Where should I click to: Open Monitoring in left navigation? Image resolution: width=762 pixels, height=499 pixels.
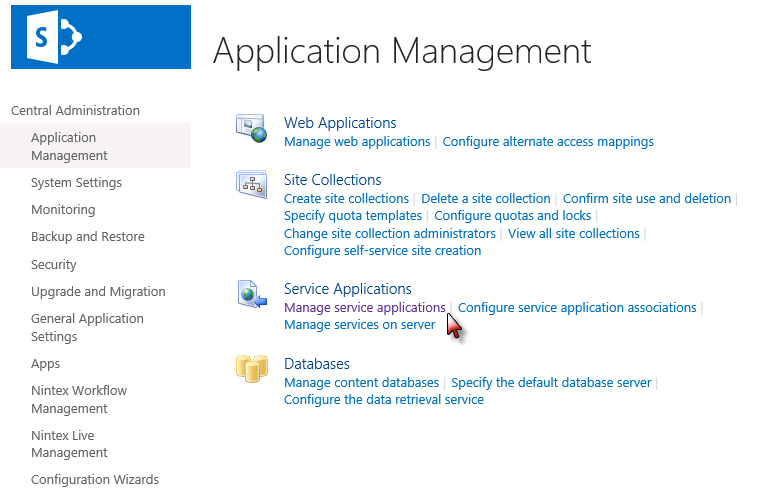[63, 210]
